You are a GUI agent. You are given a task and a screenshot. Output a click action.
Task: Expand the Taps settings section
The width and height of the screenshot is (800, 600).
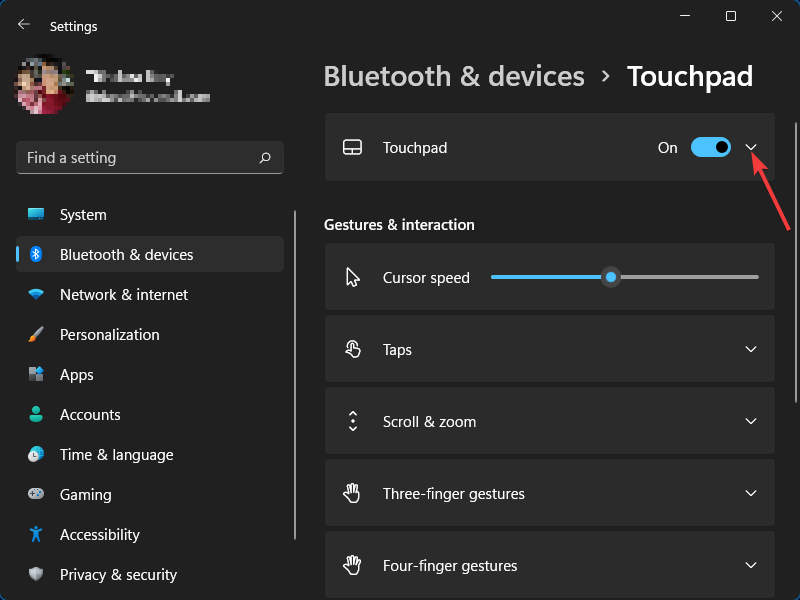[751, 349]
